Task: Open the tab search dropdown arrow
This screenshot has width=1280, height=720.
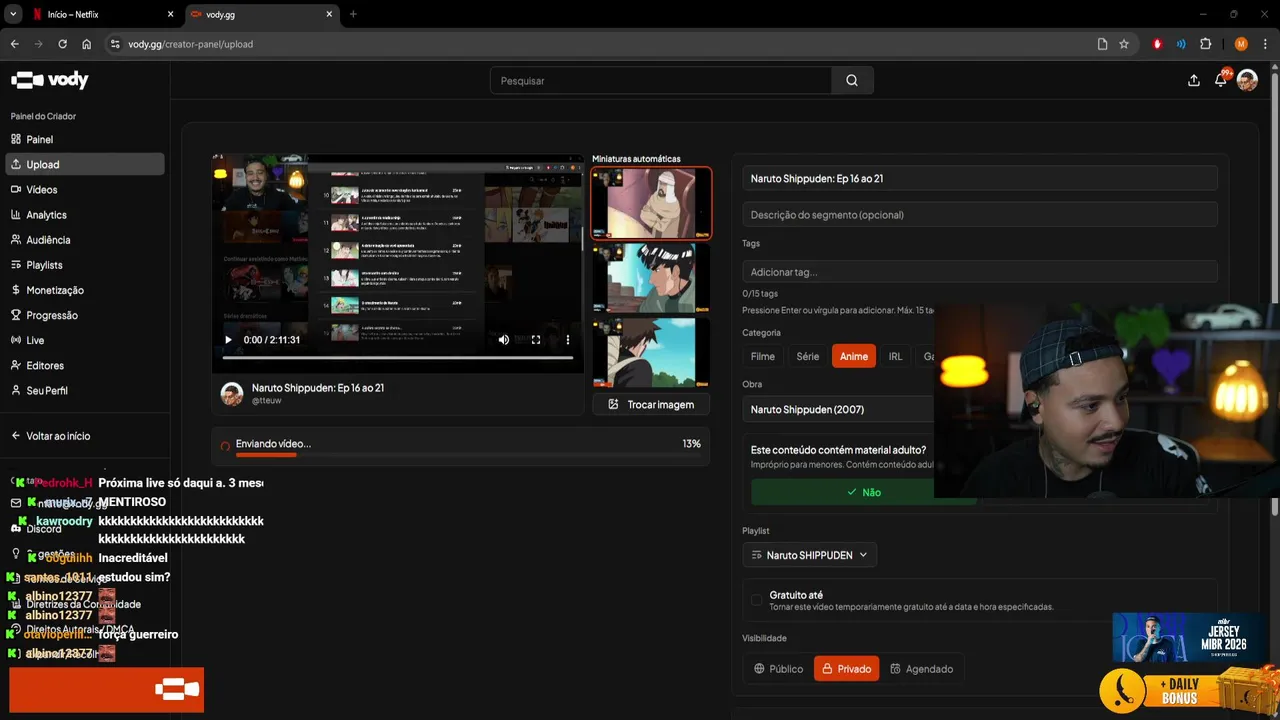Action: point(13,14)
